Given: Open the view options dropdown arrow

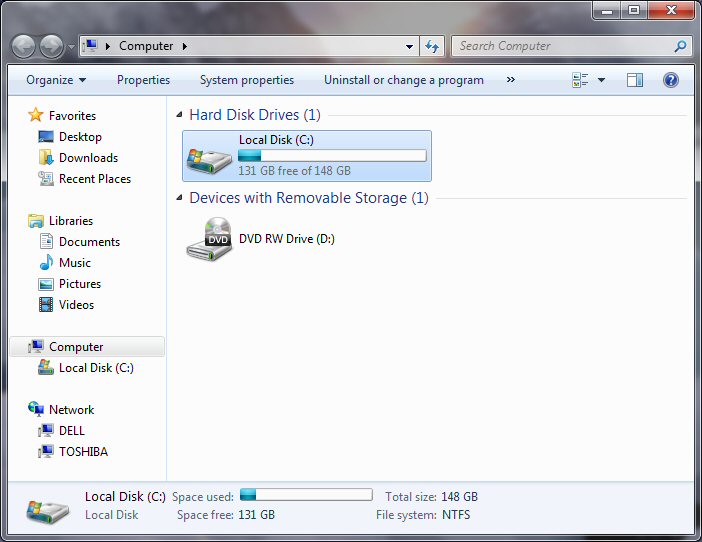Looking at the screenshot, I should (x=601, y=80).
